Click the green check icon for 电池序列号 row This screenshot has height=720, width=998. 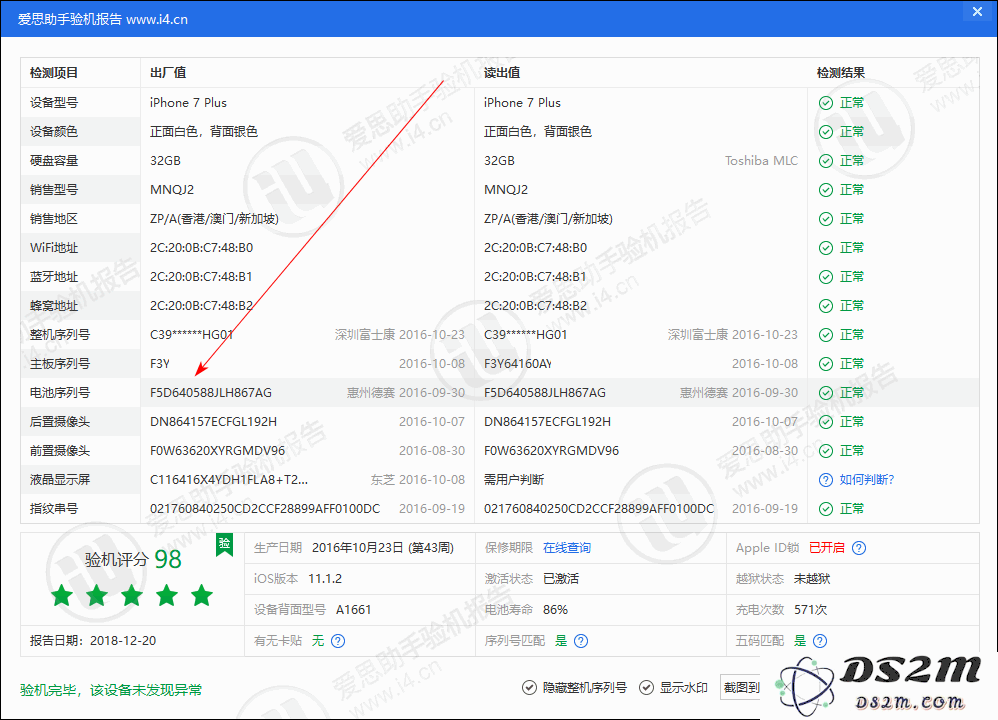[826, 393]
